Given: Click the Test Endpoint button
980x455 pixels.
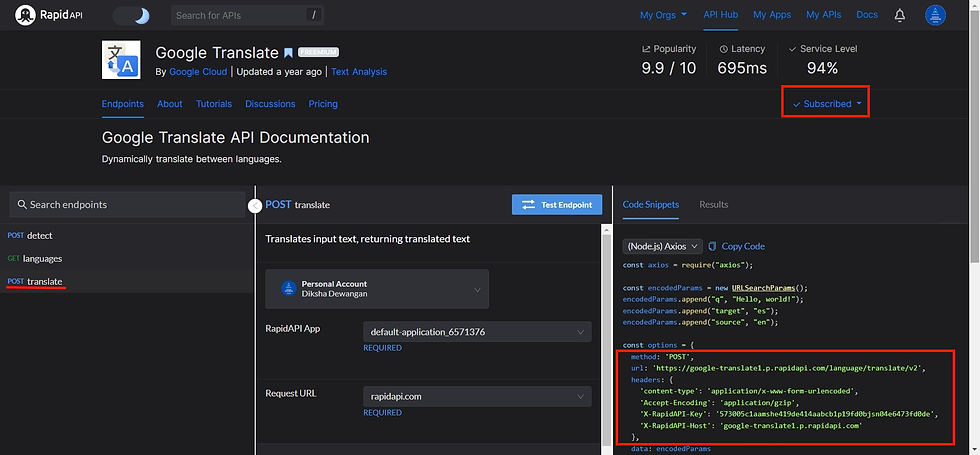Looking at the screenshot, I should (x=557, y=204).
